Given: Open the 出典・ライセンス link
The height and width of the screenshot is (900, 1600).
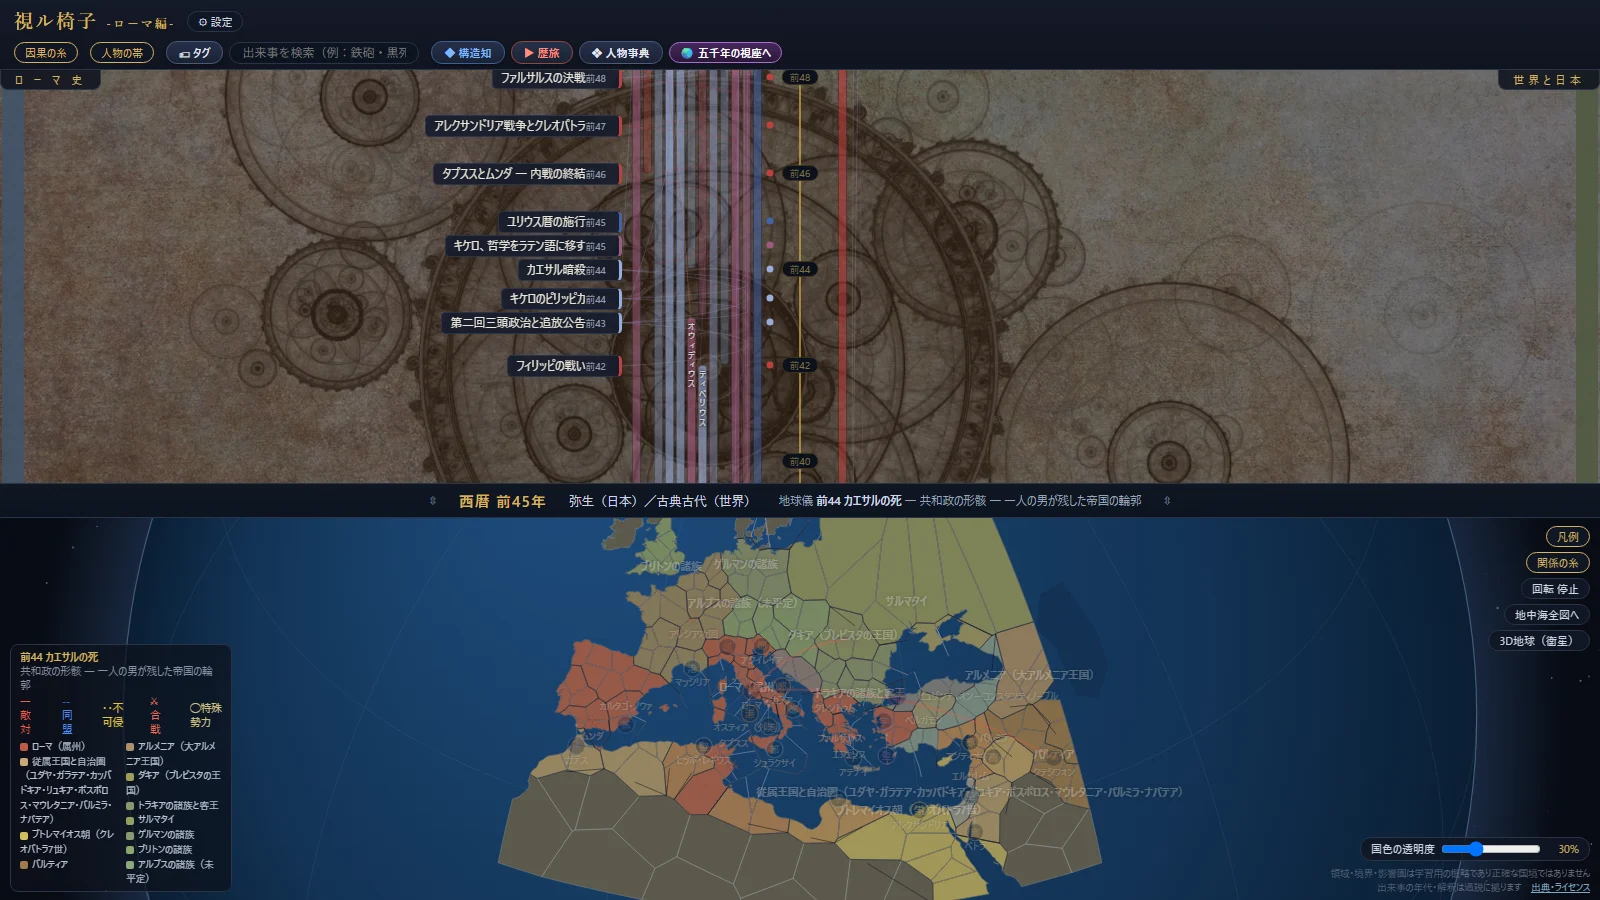Looking at the screenshot, I should [x=1560, y=888].
